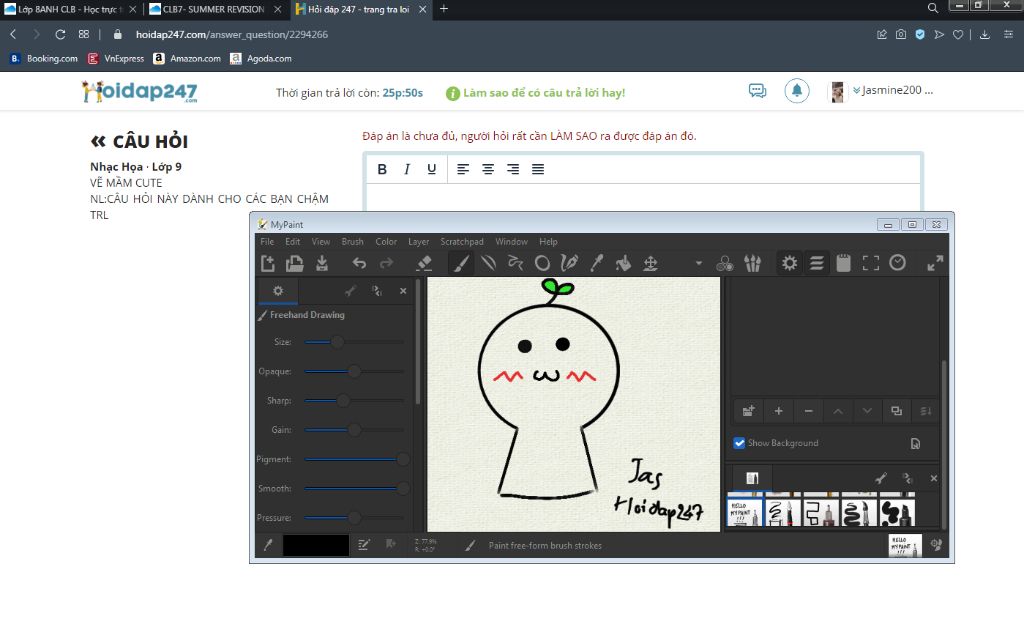Click the brush options gear tab
Image resolution: width=1024 pixels, height=627 pixels.
[278, 291]
